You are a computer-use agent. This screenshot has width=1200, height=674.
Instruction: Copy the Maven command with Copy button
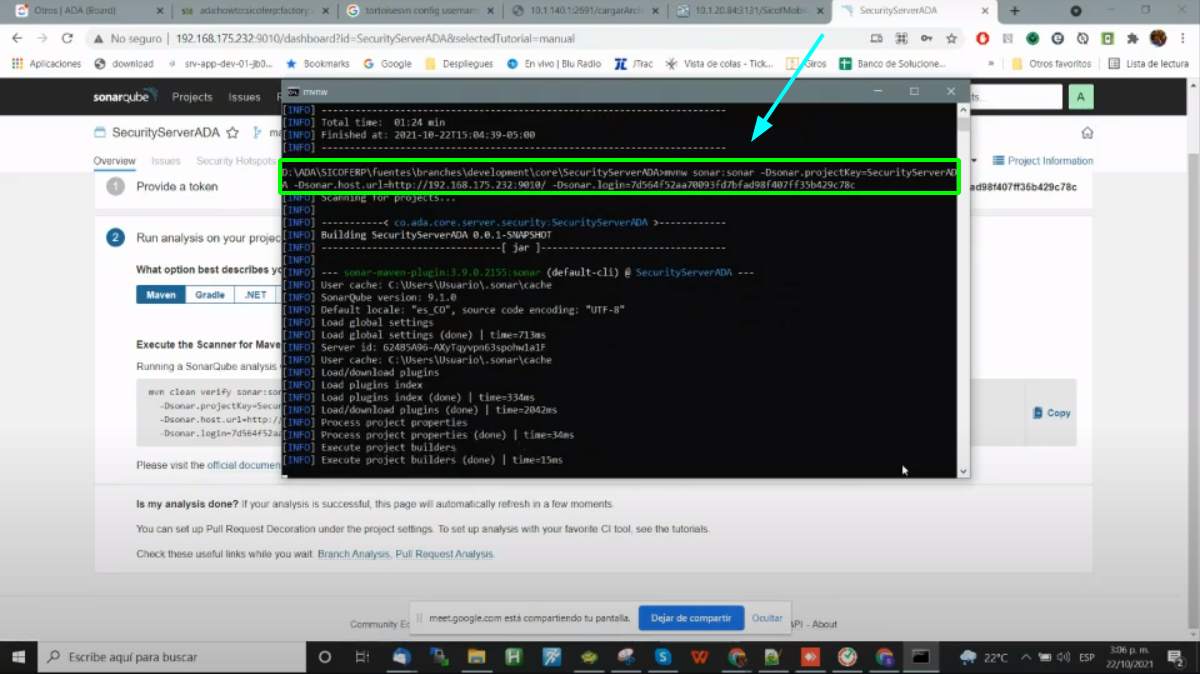1051,412
